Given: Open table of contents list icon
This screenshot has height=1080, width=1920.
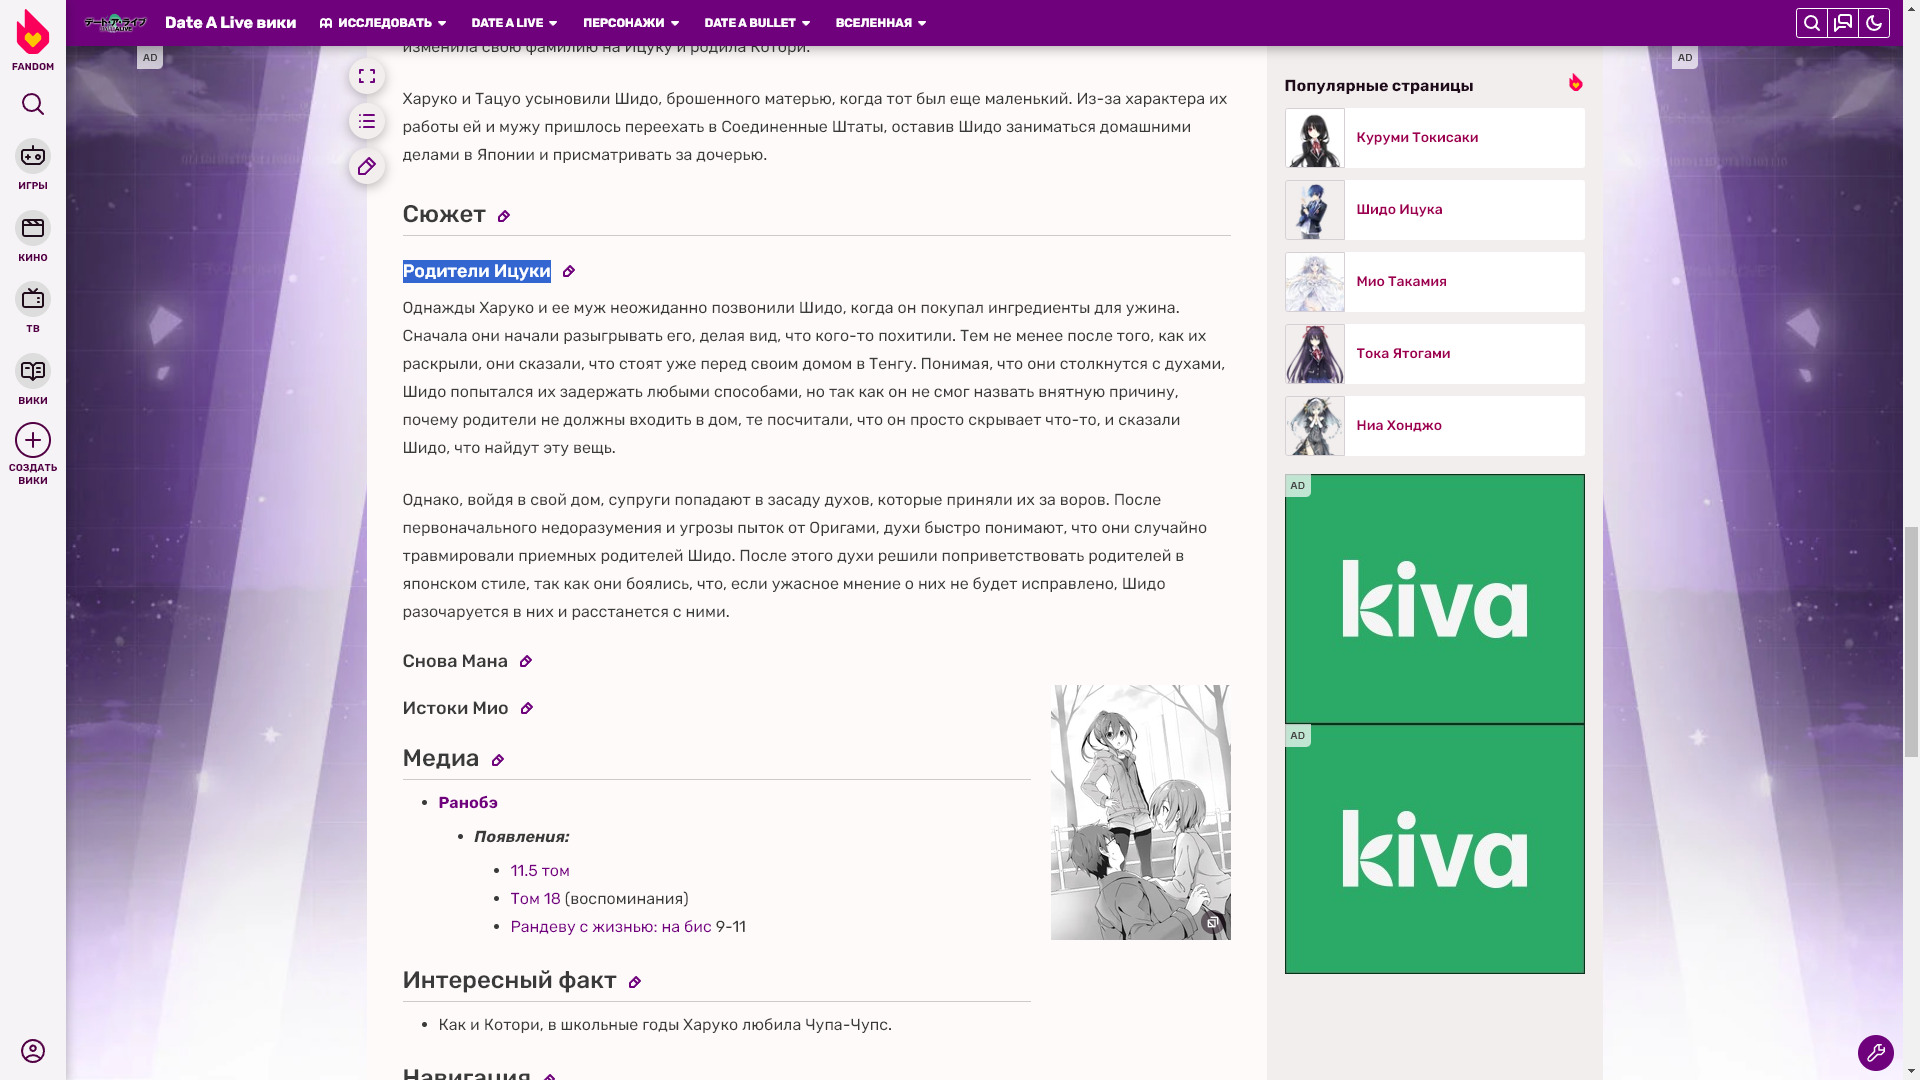Looking at the screenshot, I should pos(367,121).
